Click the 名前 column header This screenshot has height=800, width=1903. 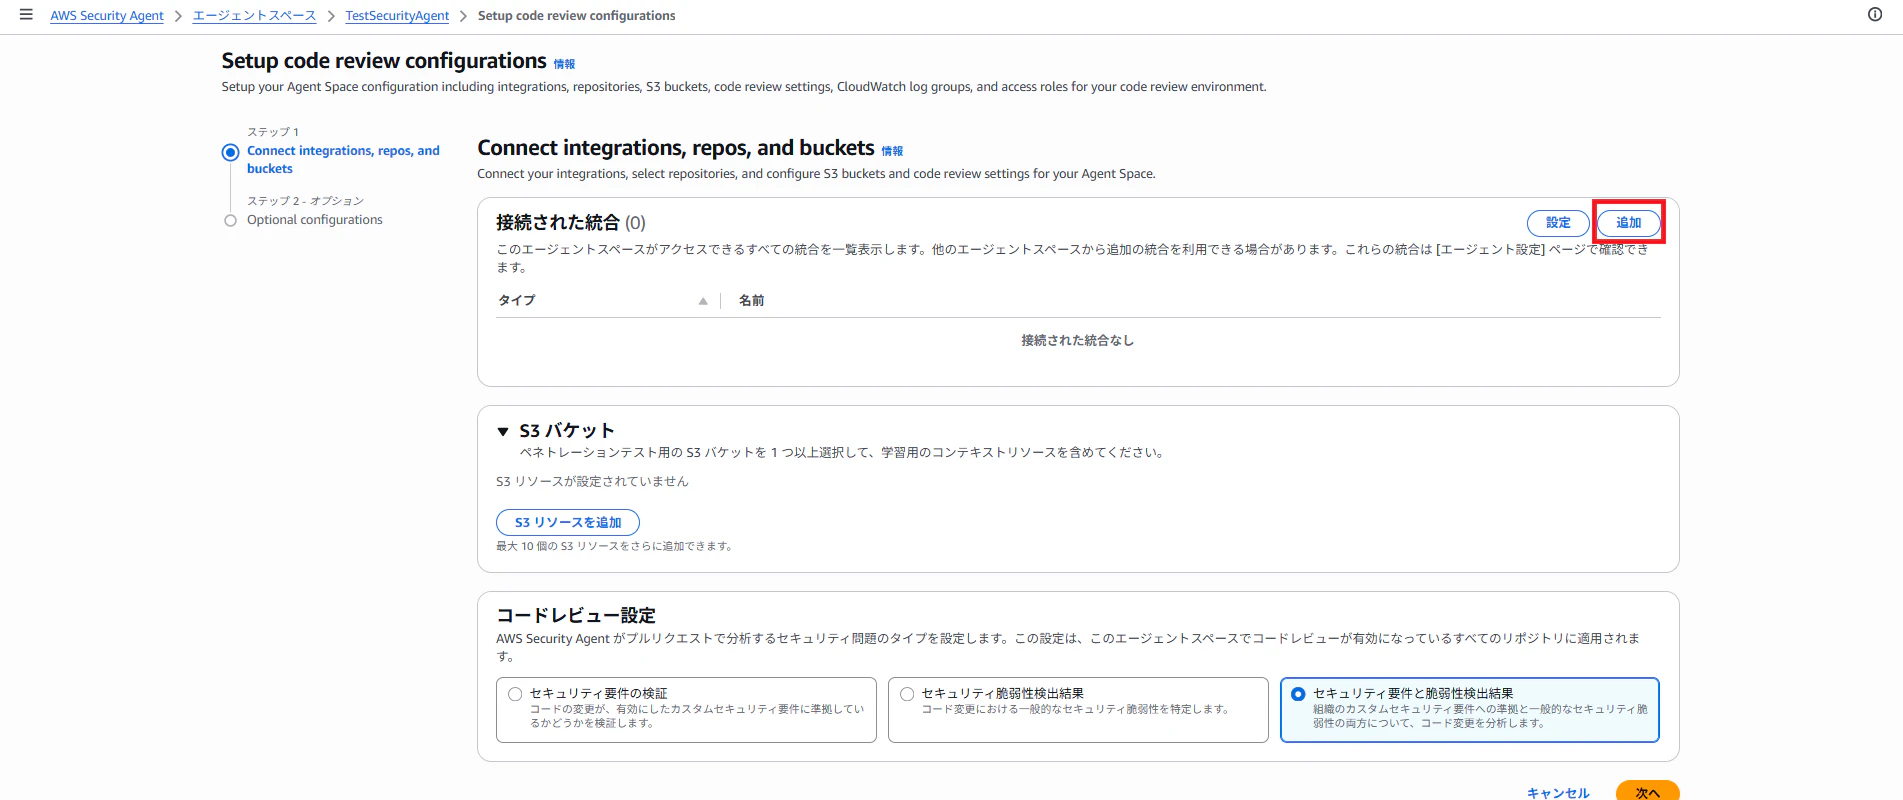coord(752,301)
